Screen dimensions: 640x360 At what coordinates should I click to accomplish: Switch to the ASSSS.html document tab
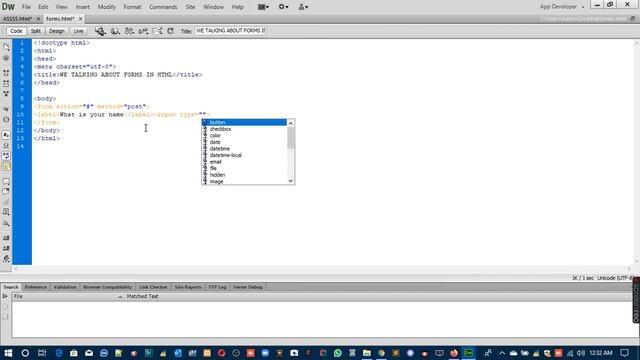click(x=17, y=19)
